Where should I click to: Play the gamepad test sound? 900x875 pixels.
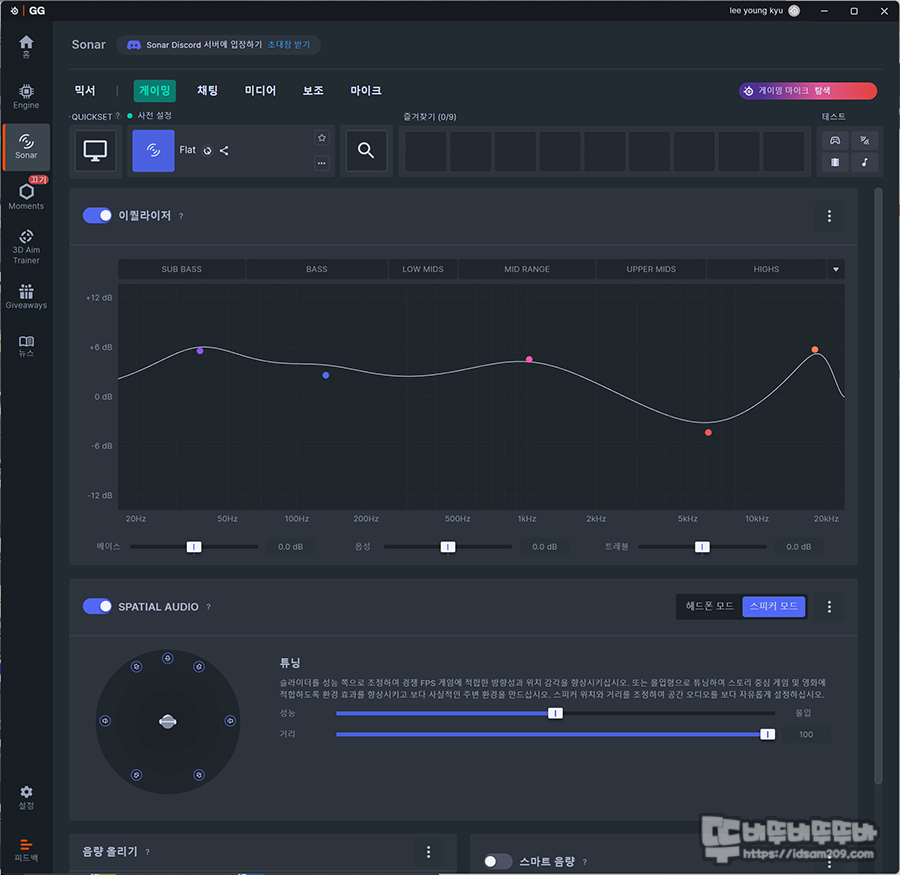835,141
